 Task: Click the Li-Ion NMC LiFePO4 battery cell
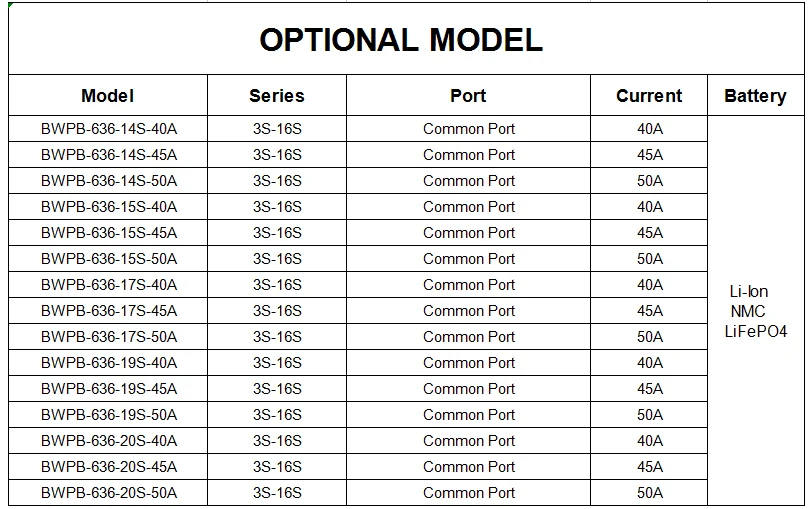pos(755,311)
